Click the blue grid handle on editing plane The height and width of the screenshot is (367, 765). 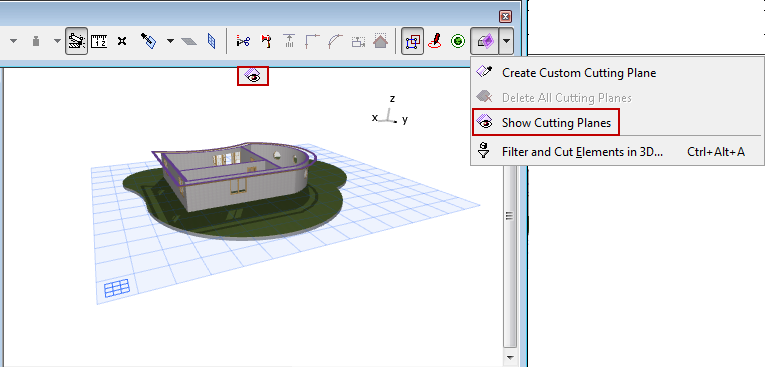coord(117,287)
